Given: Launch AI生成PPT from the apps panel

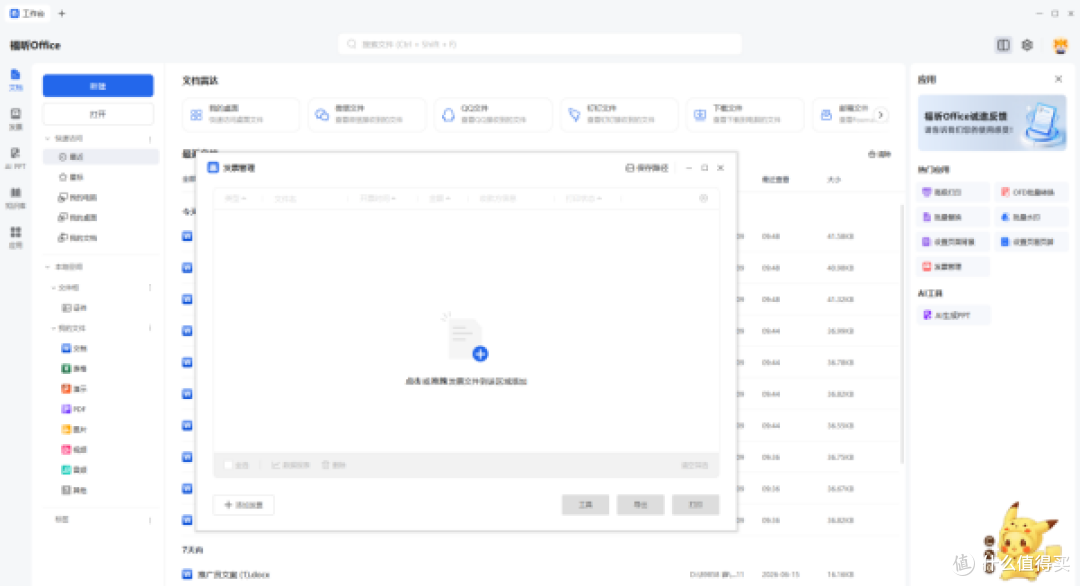Looking at the screenshot, I should click(954, 315).
